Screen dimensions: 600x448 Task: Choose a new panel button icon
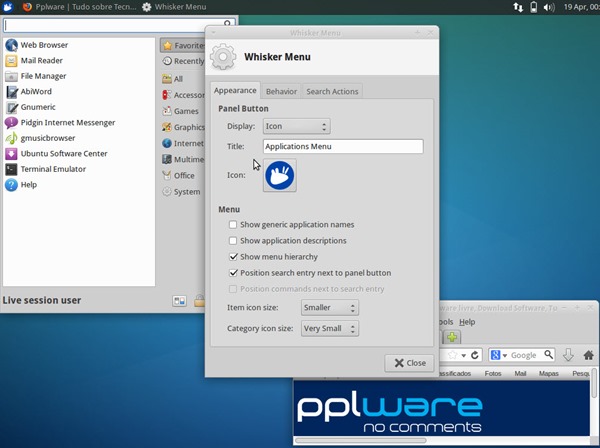click(x=280, y=175)
